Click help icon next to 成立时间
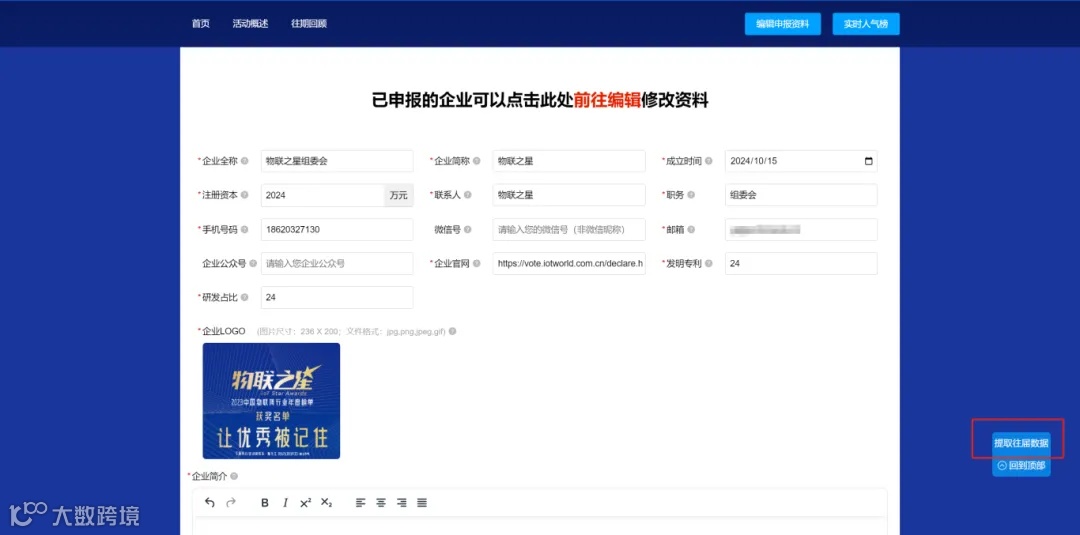 click(709, 161)
